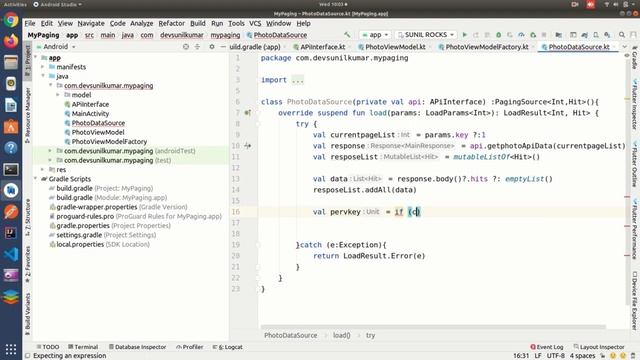
Task: Hide the Project panel minus icon
Action: coord(223,47)
